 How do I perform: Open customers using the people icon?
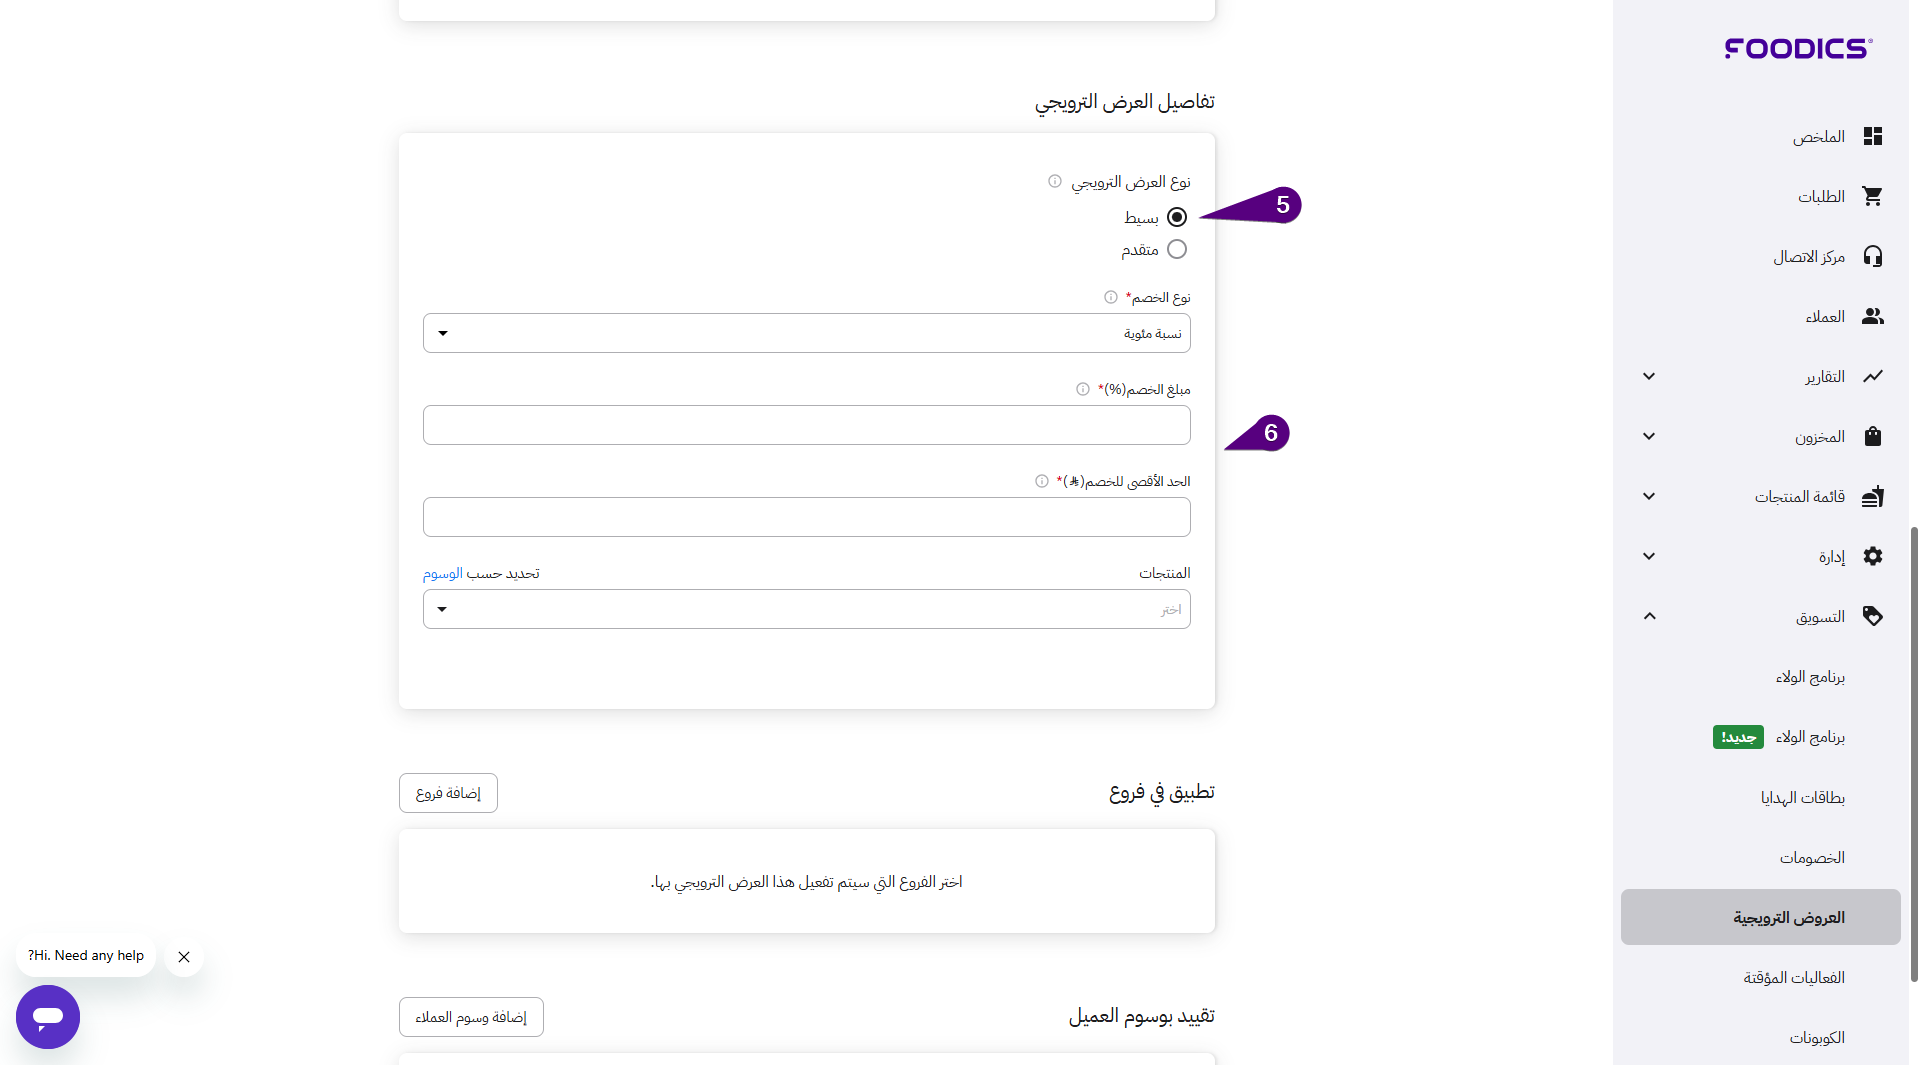1872,317
